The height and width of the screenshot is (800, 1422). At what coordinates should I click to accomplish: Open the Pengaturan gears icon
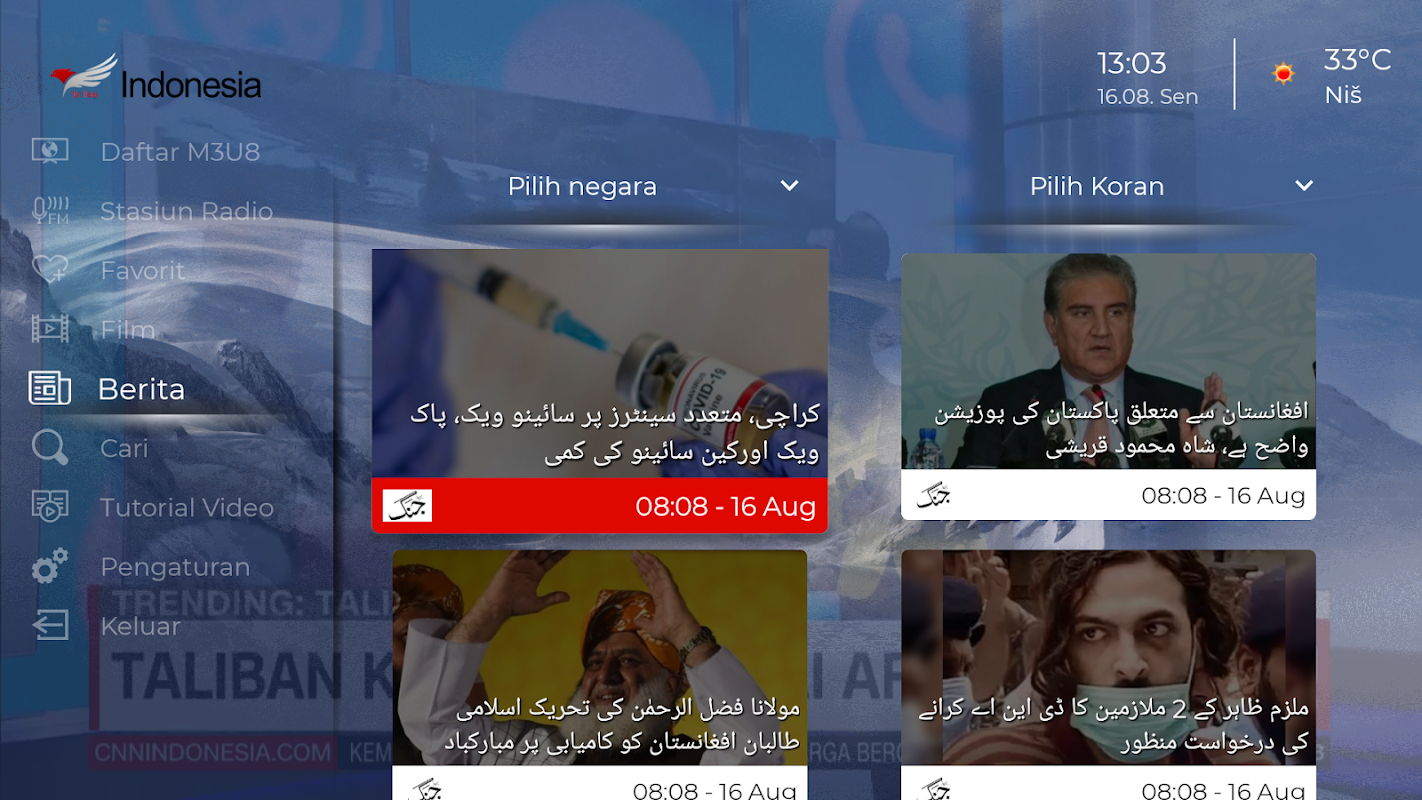[x=50, y=567]
